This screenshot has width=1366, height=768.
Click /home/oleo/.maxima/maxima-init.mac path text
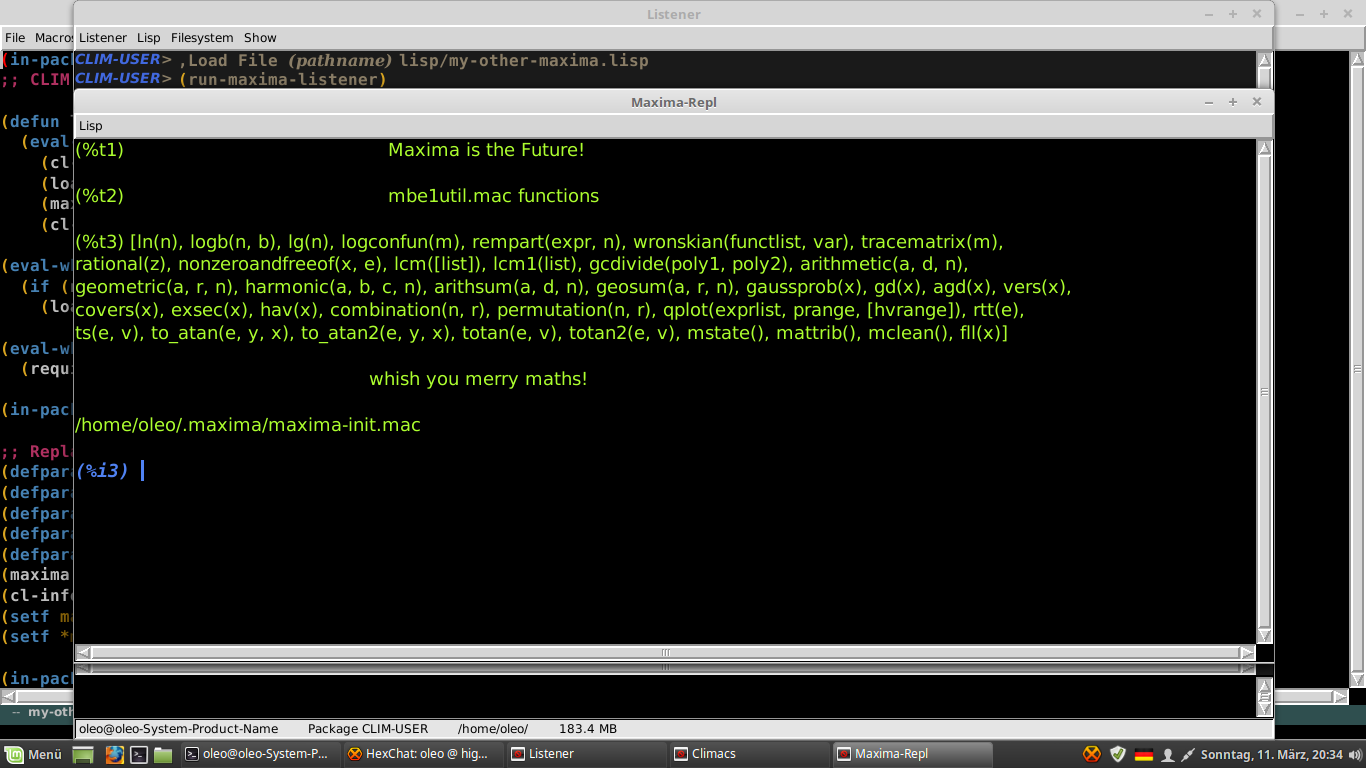(248, 425)
